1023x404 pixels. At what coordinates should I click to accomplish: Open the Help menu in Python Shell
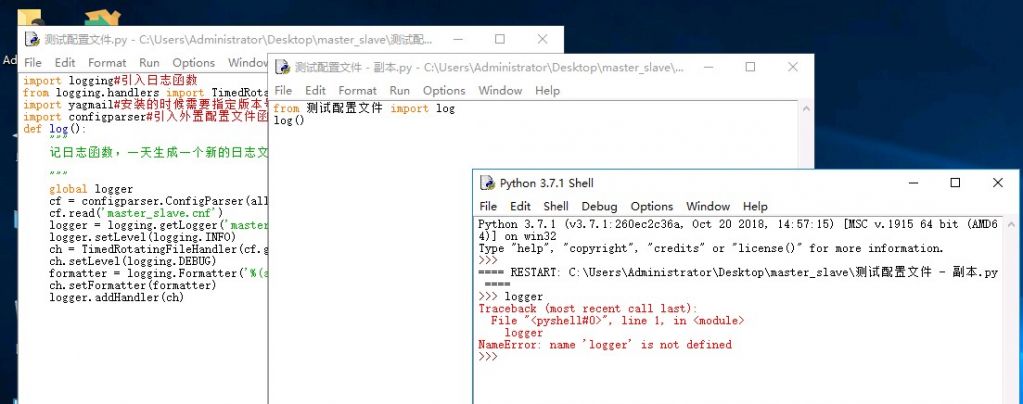coord(754,206)
